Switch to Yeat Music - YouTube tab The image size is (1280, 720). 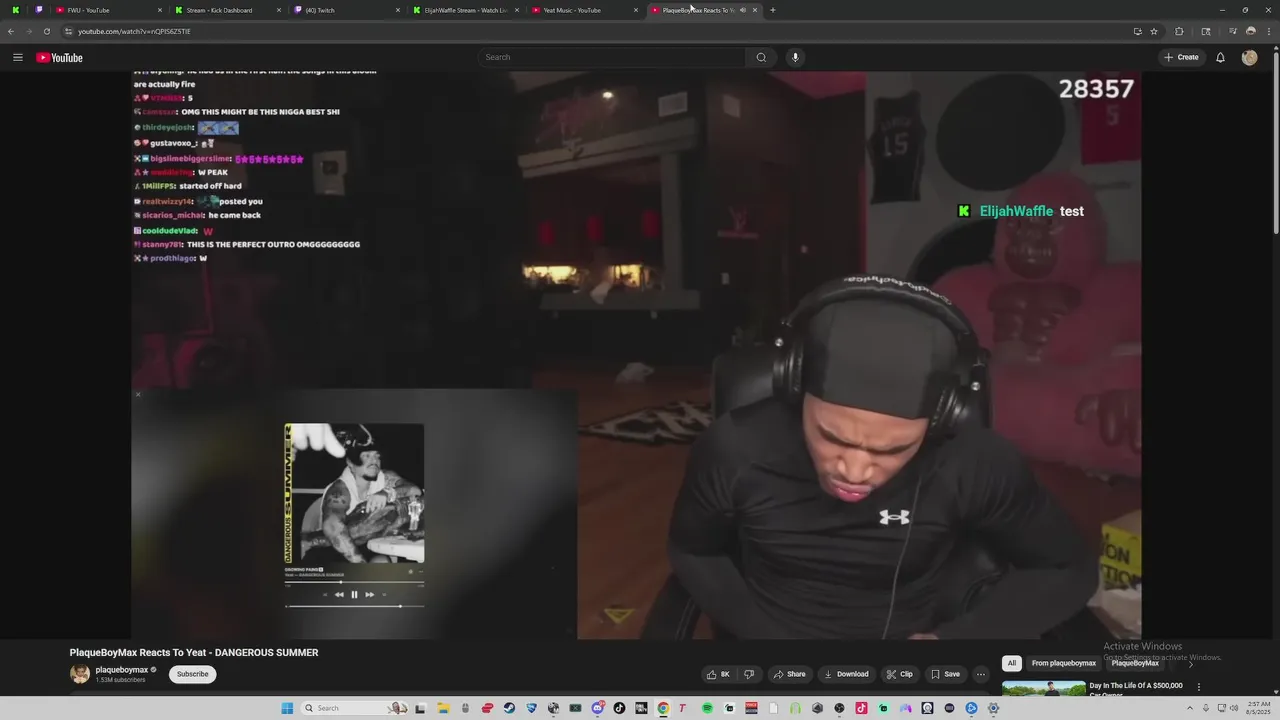(583, 10)
